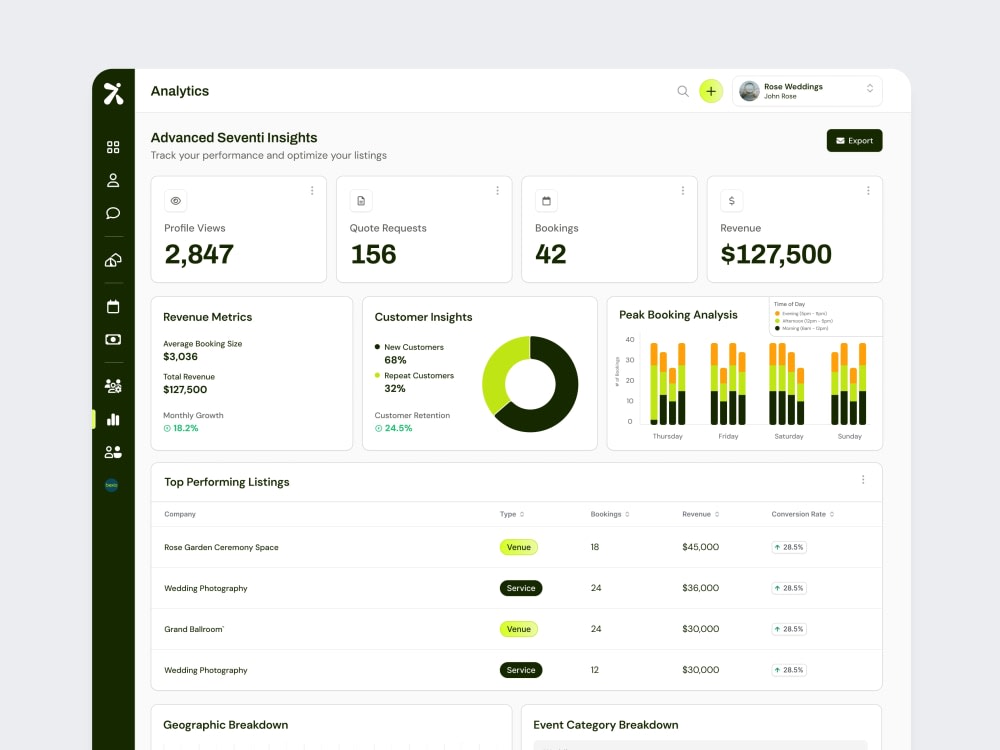This screenshot has height=750, width=1000.
Task: Click the Venue tag for Rose Garden Ceremony Space
Action: tap(518, 547)
